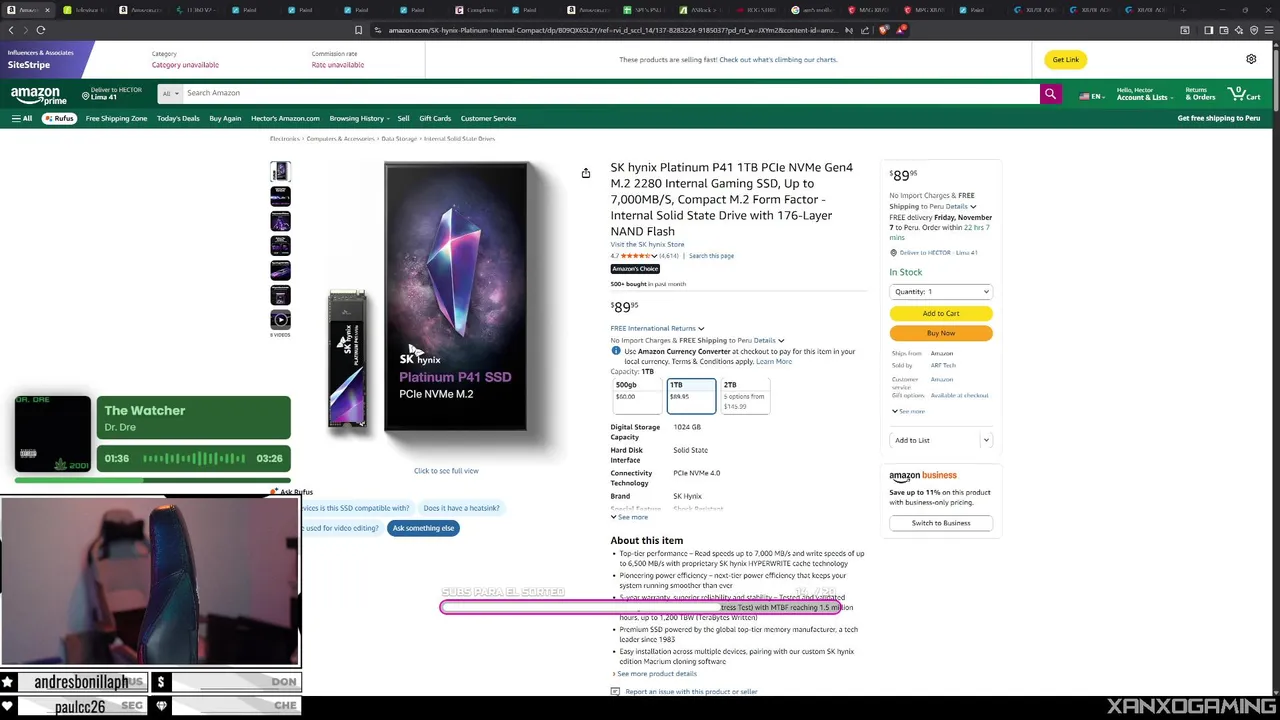The width and height of the screenshot is (1280, 720).
Task: Click Switch to Business button
Action: point(941,523)
